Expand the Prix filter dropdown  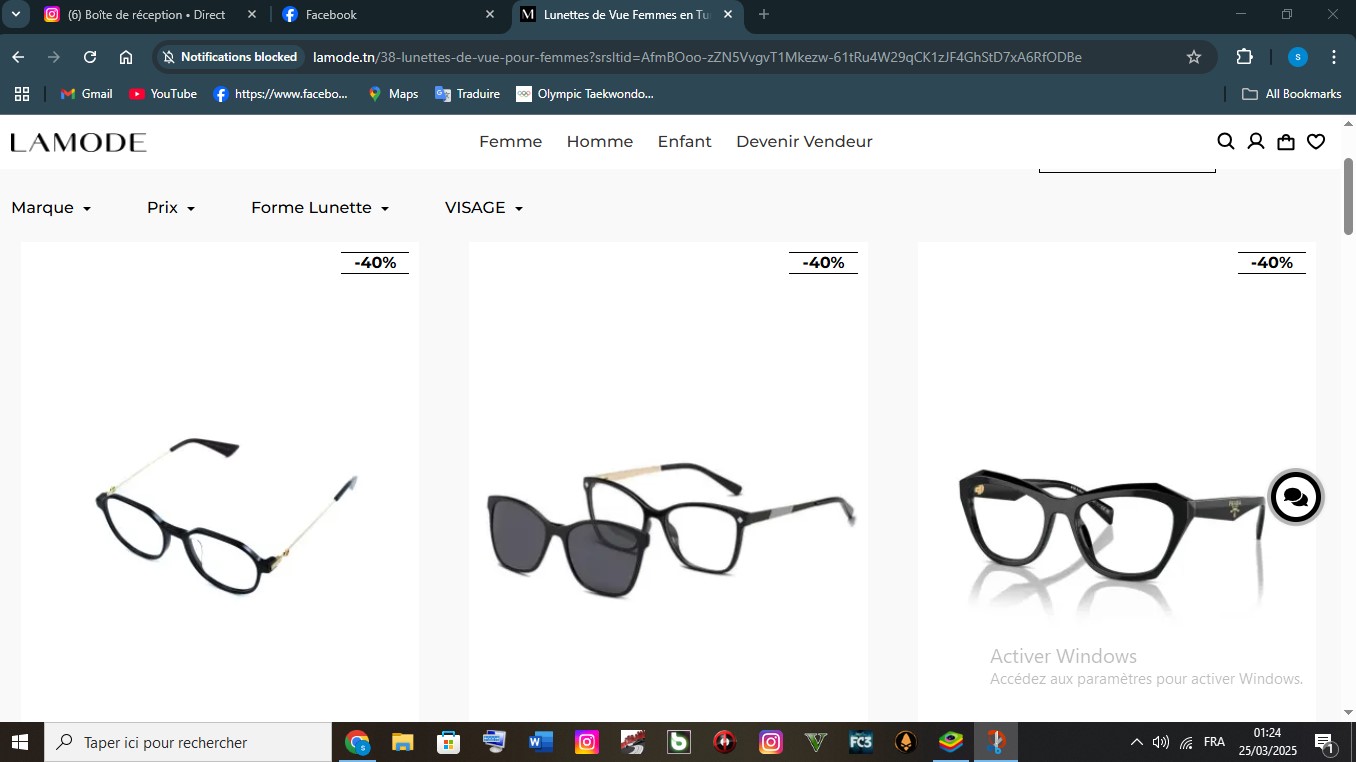click(x=171, y=208)
